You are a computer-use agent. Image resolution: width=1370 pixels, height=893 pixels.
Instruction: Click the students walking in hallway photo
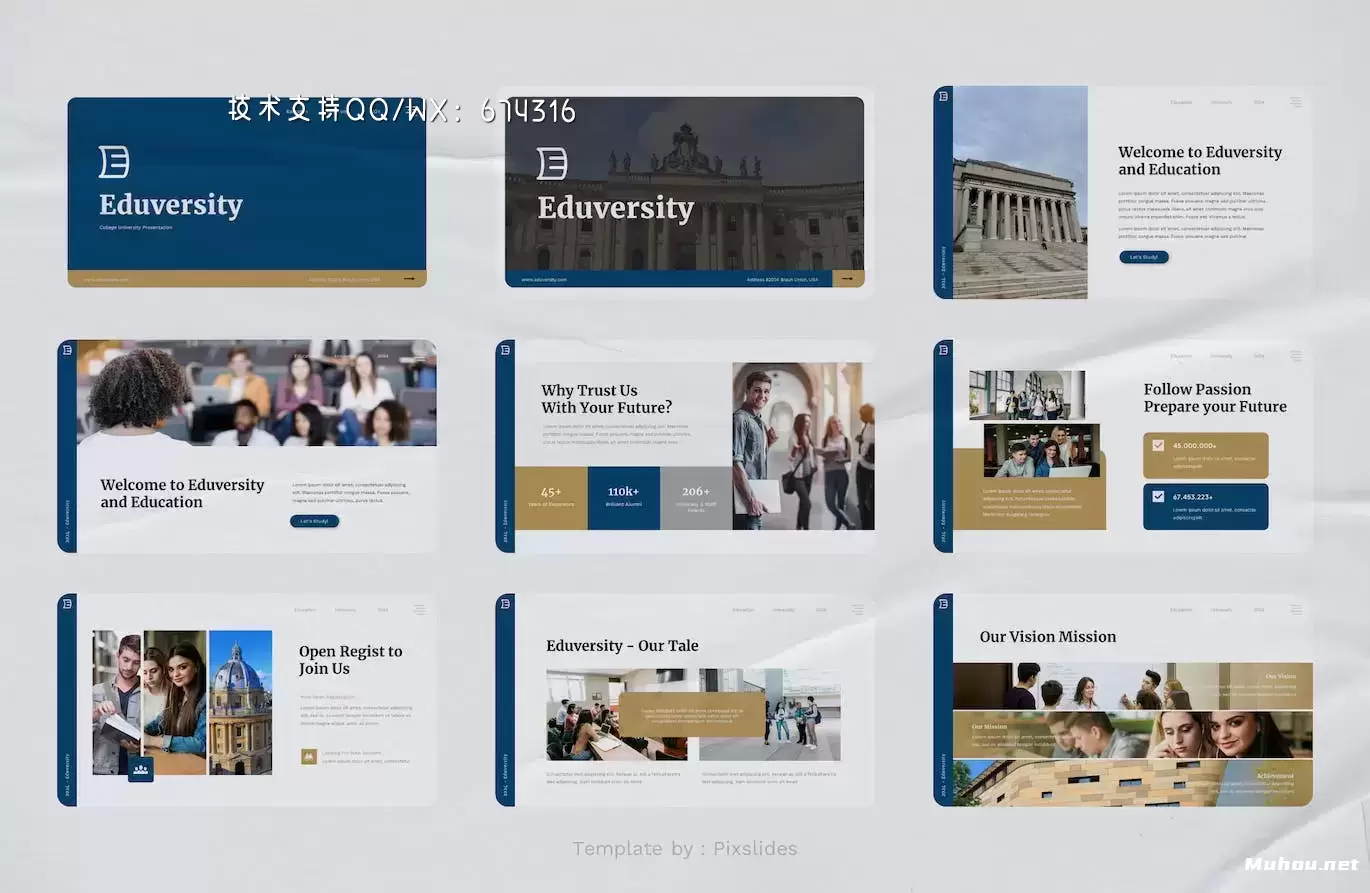(x=1026, y=395)
